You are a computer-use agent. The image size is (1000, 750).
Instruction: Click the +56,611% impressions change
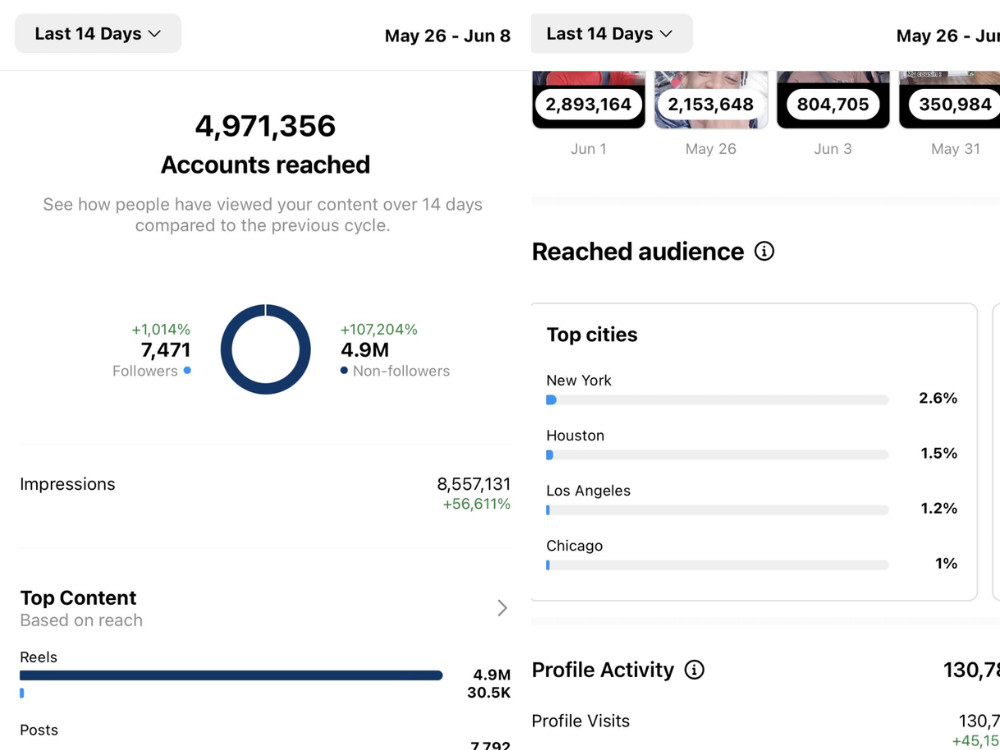coord(476,504)
